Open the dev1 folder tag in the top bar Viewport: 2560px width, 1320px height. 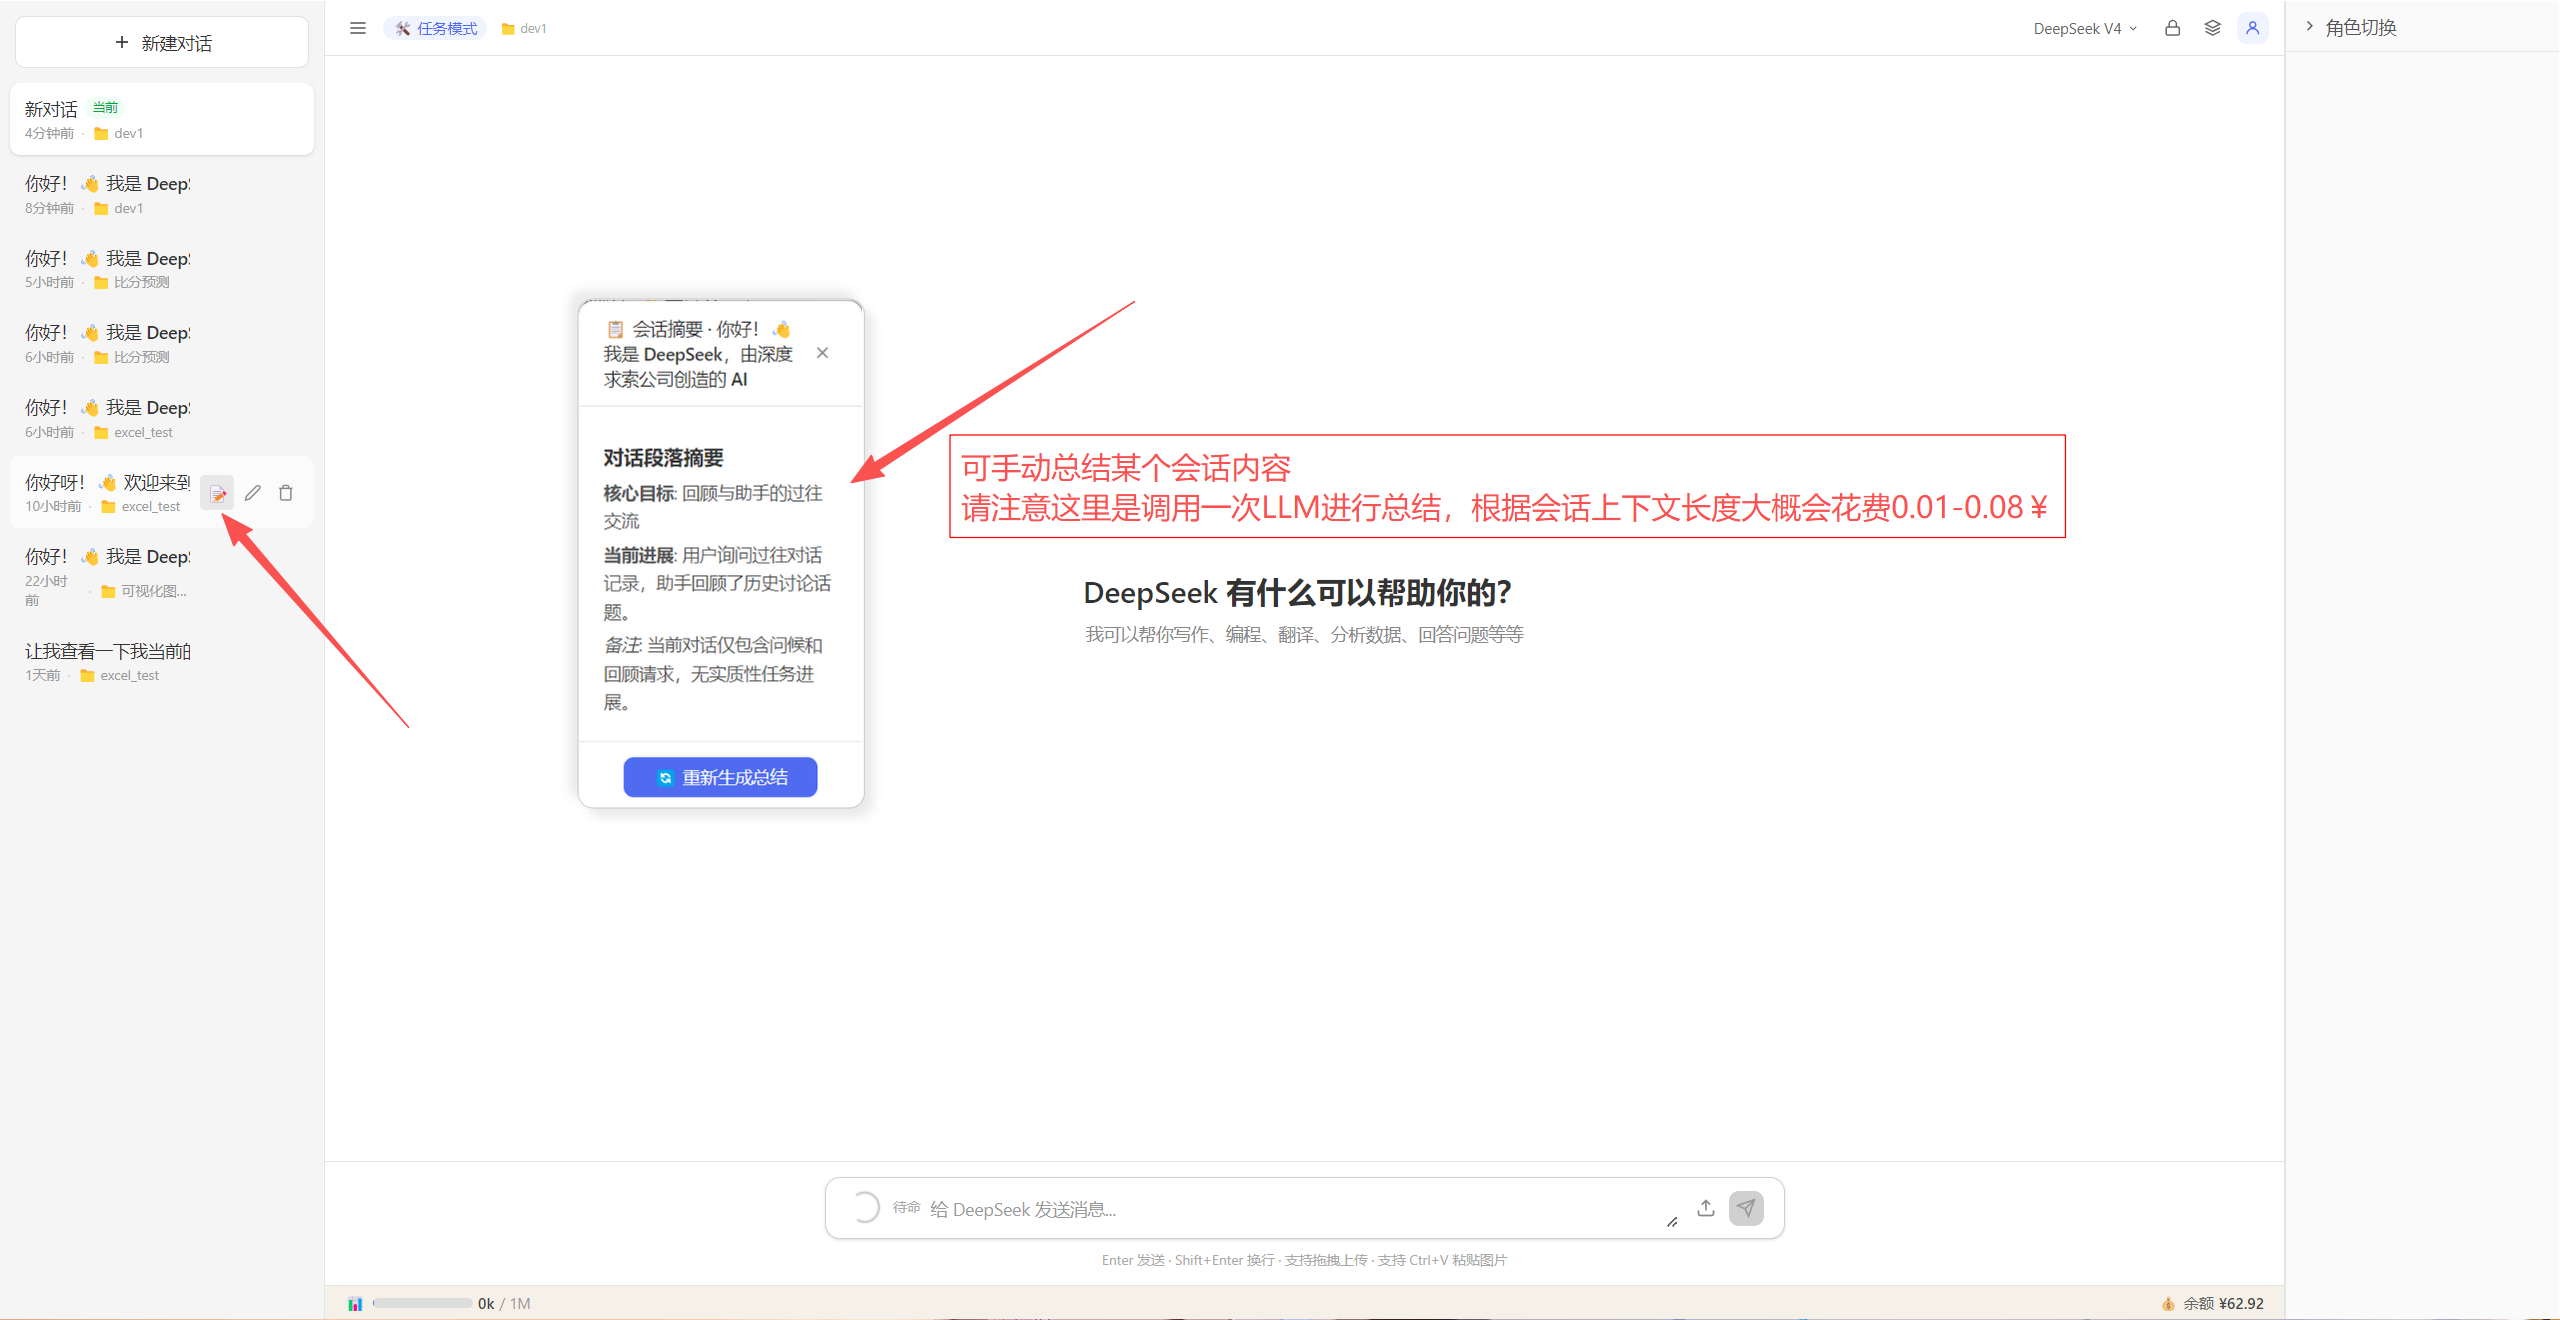pos(524,28)
